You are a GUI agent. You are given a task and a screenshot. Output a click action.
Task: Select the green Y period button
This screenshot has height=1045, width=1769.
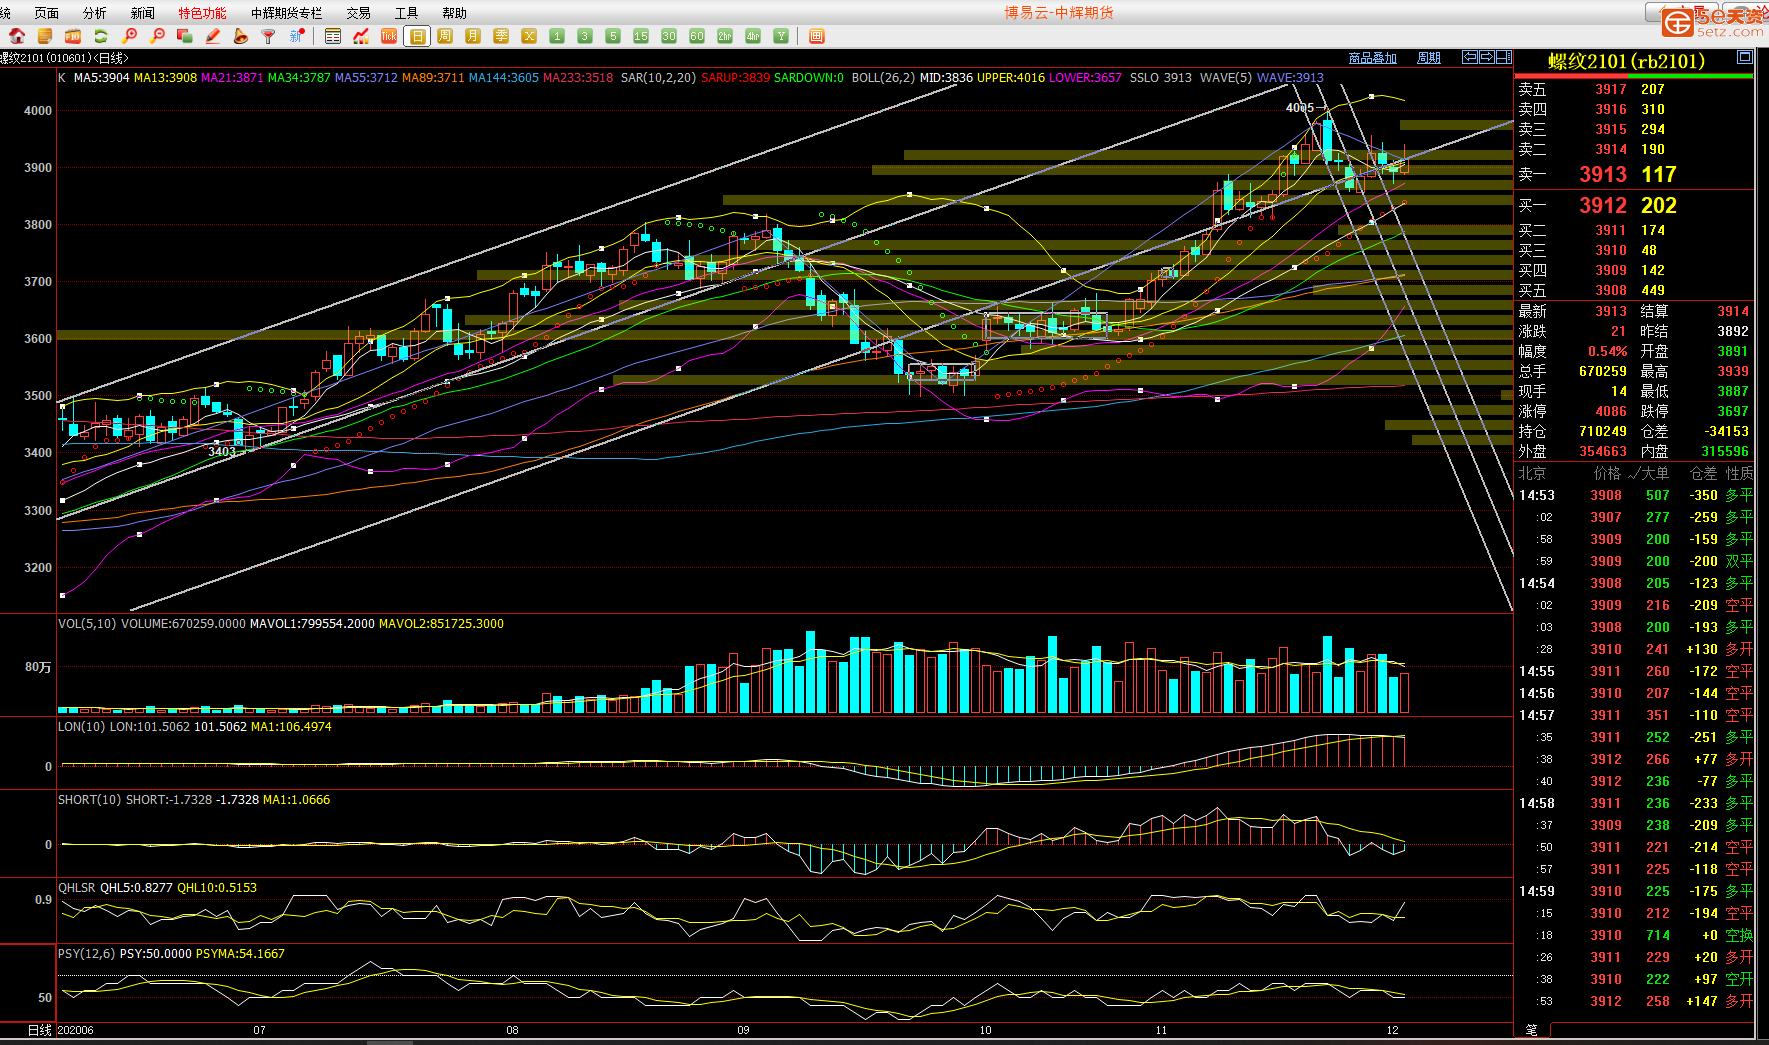coord(781,36)
